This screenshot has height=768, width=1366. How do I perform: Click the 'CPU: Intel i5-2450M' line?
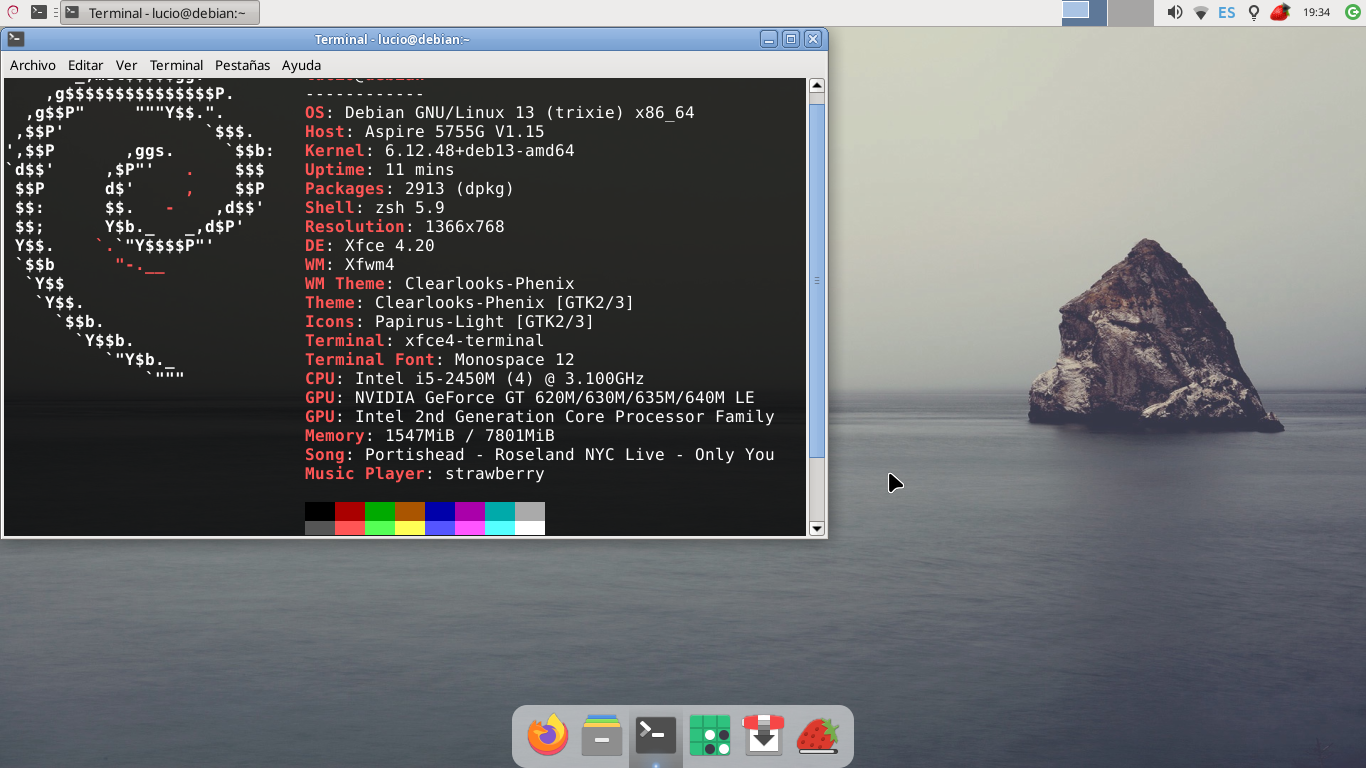click(x=475, y=379)
